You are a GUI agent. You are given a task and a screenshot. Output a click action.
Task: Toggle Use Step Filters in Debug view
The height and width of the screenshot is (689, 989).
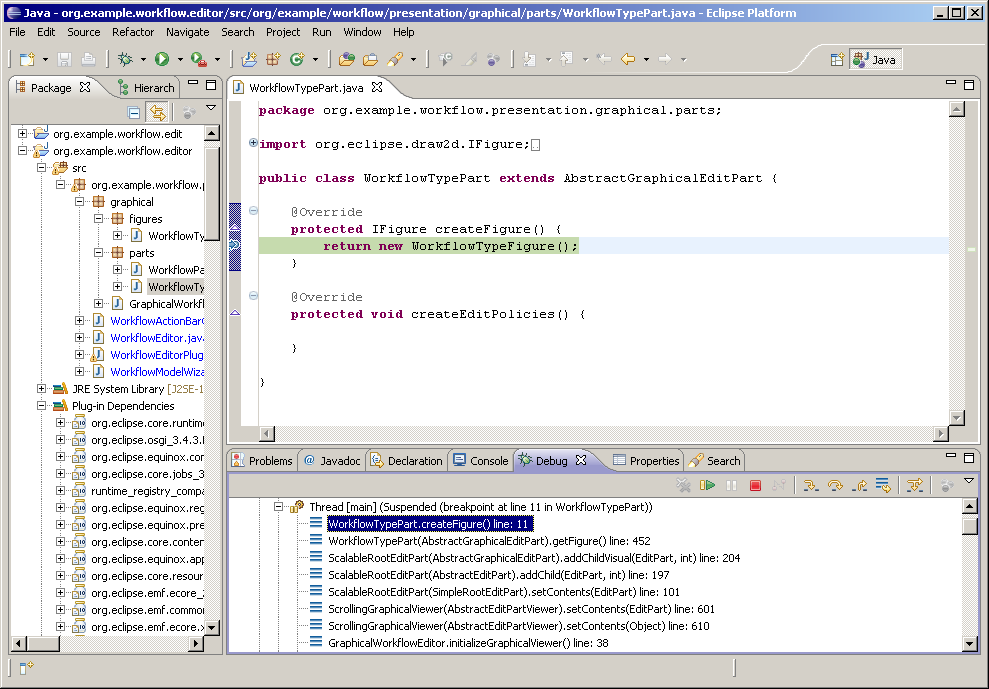point(913,486)
